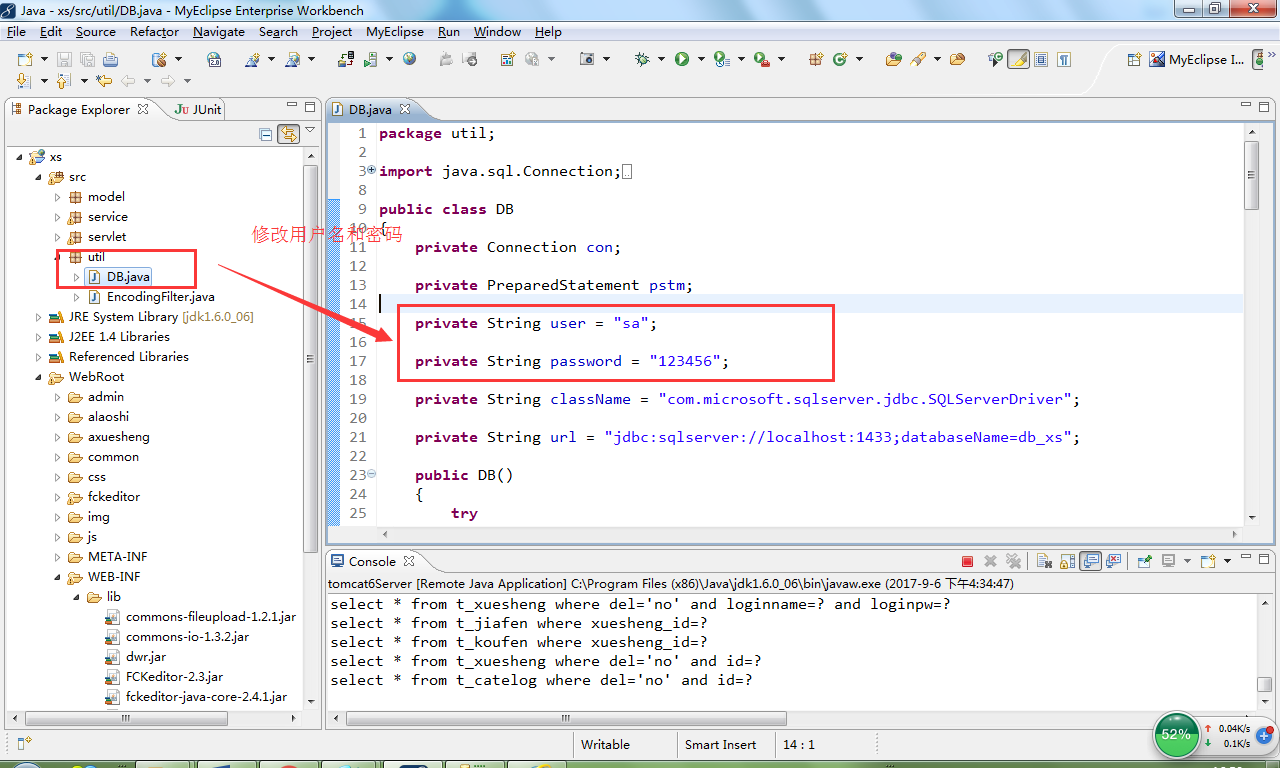Click the Open Perspective icon

coord(1134,60)
